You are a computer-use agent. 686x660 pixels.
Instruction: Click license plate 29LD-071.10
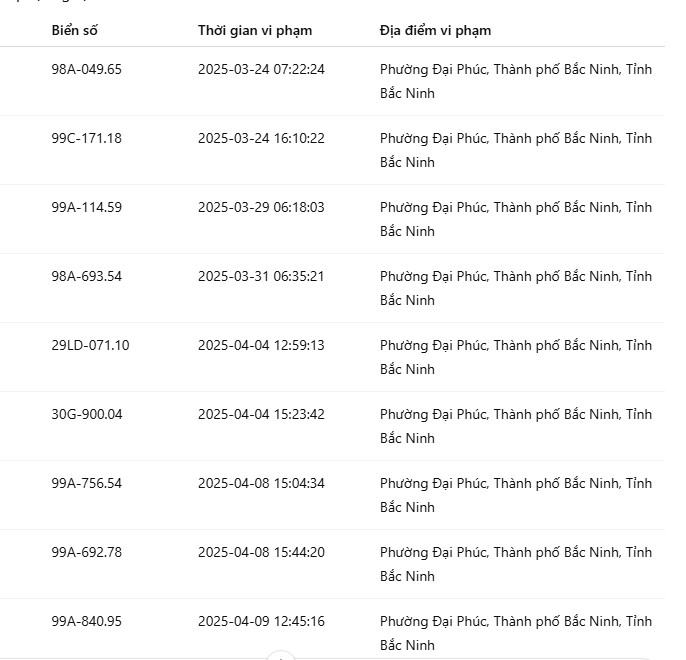click(x=91, y=346)
